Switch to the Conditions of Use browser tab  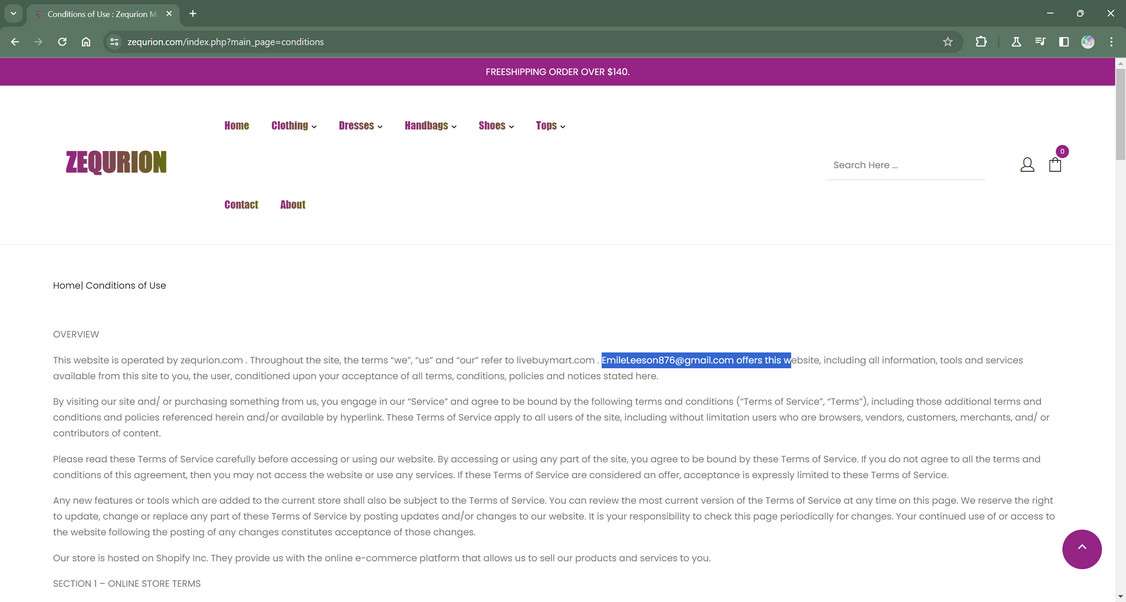point(95,13)
